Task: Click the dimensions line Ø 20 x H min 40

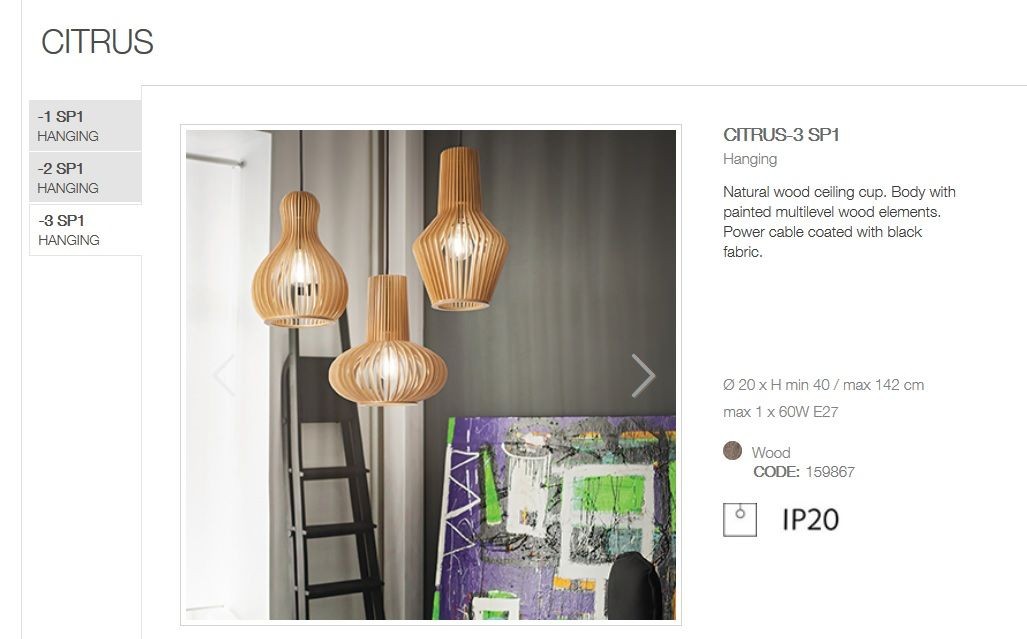Action: coord(823,385)
